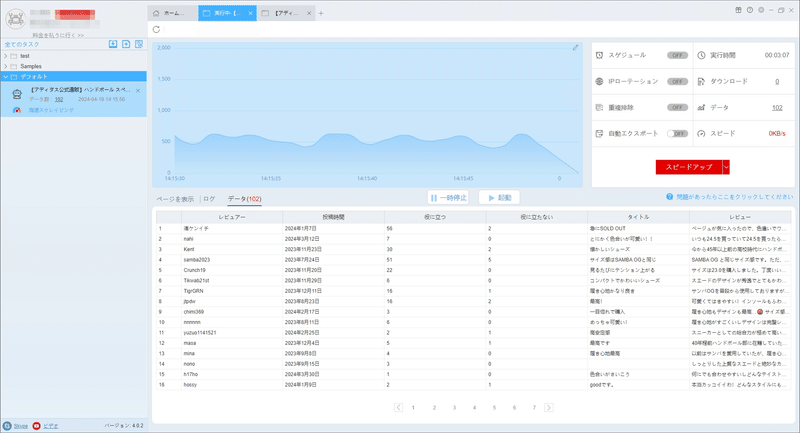Collapse the デフォルト folder
The height and width of the screenshot is (433, 800).
click(x=6, y=77)
